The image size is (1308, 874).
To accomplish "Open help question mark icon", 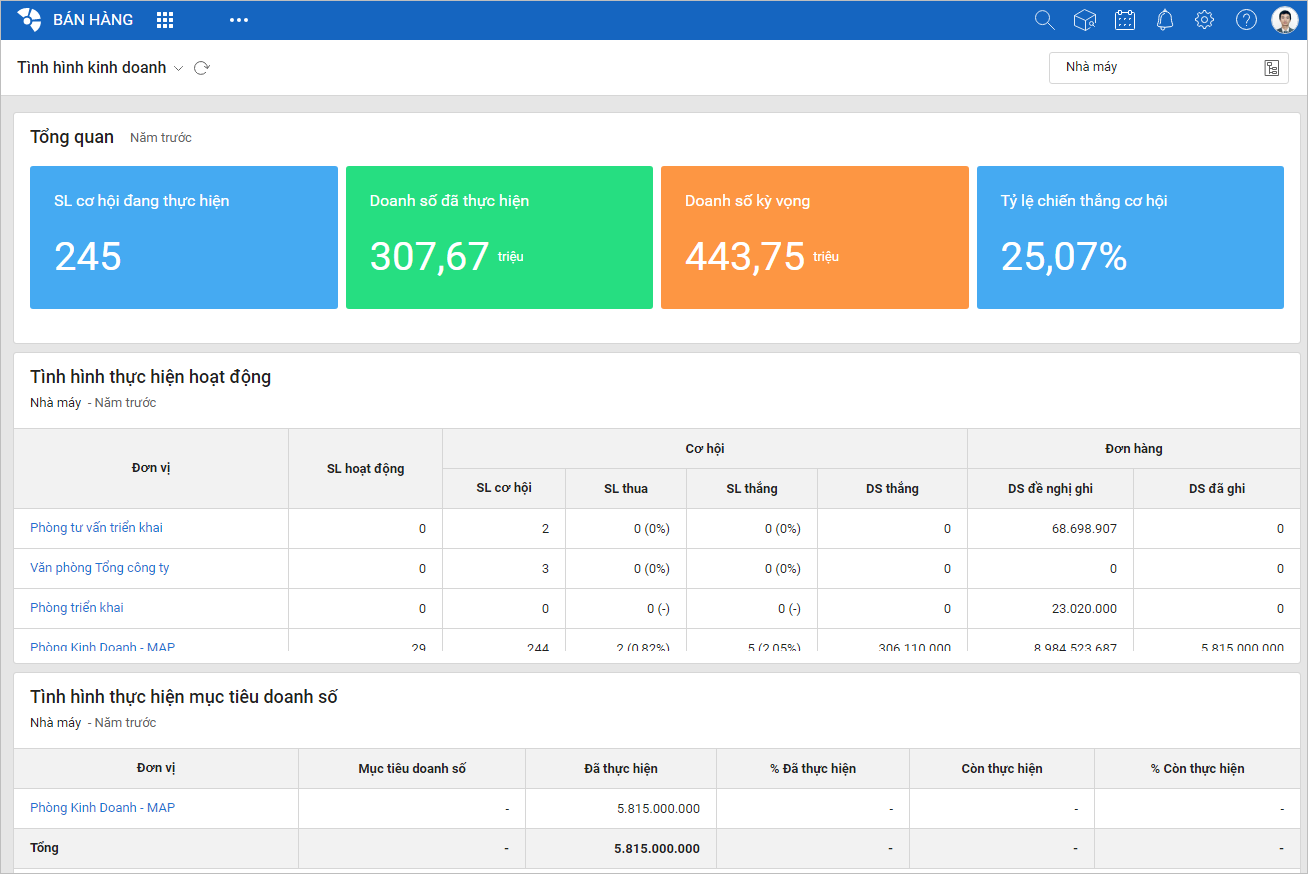I will [1246, 20].
